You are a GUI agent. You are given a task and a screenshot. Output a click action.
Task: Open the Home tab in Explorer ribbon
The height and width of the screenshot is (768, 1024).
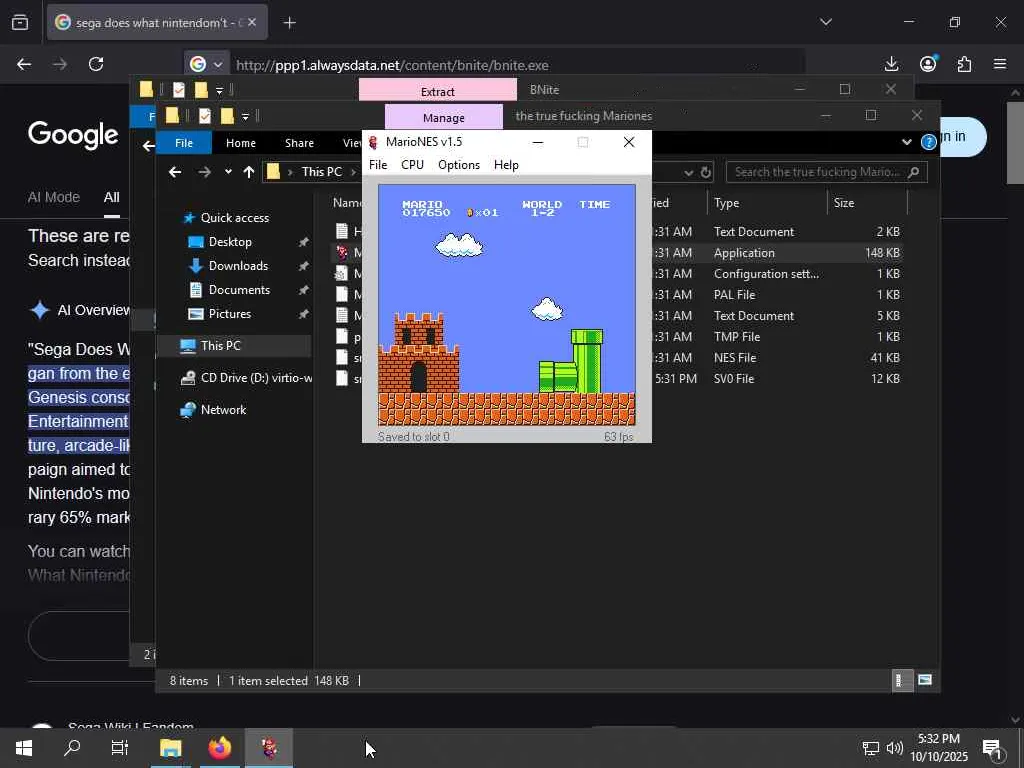241,143
